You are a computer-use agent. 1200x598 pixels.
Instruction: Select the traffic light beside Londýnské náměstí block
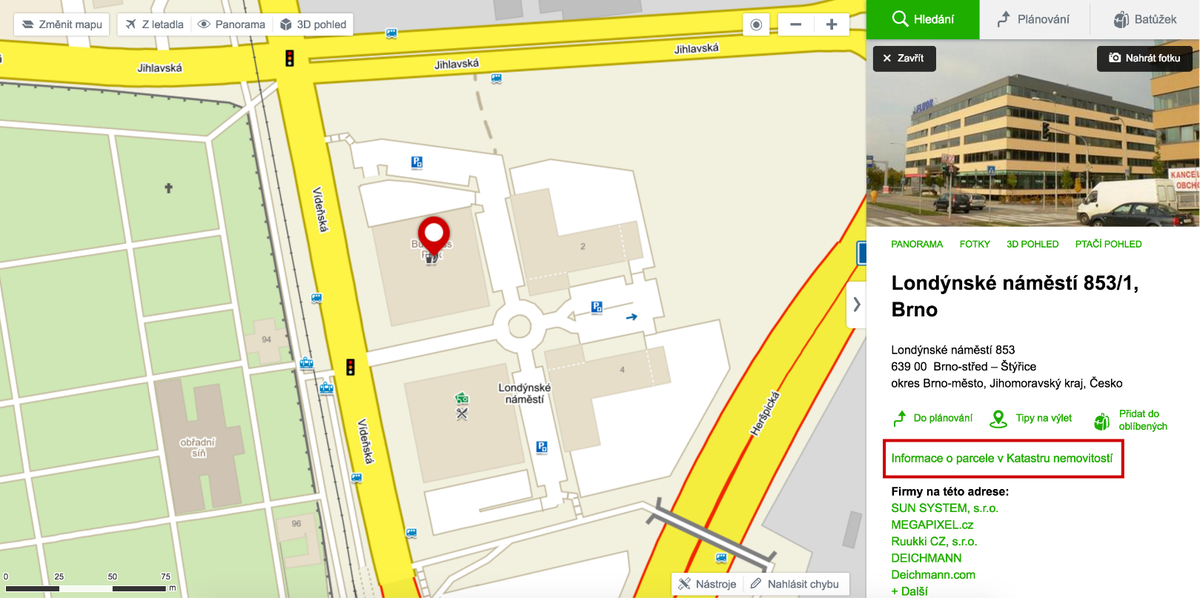tap(351, 367)
